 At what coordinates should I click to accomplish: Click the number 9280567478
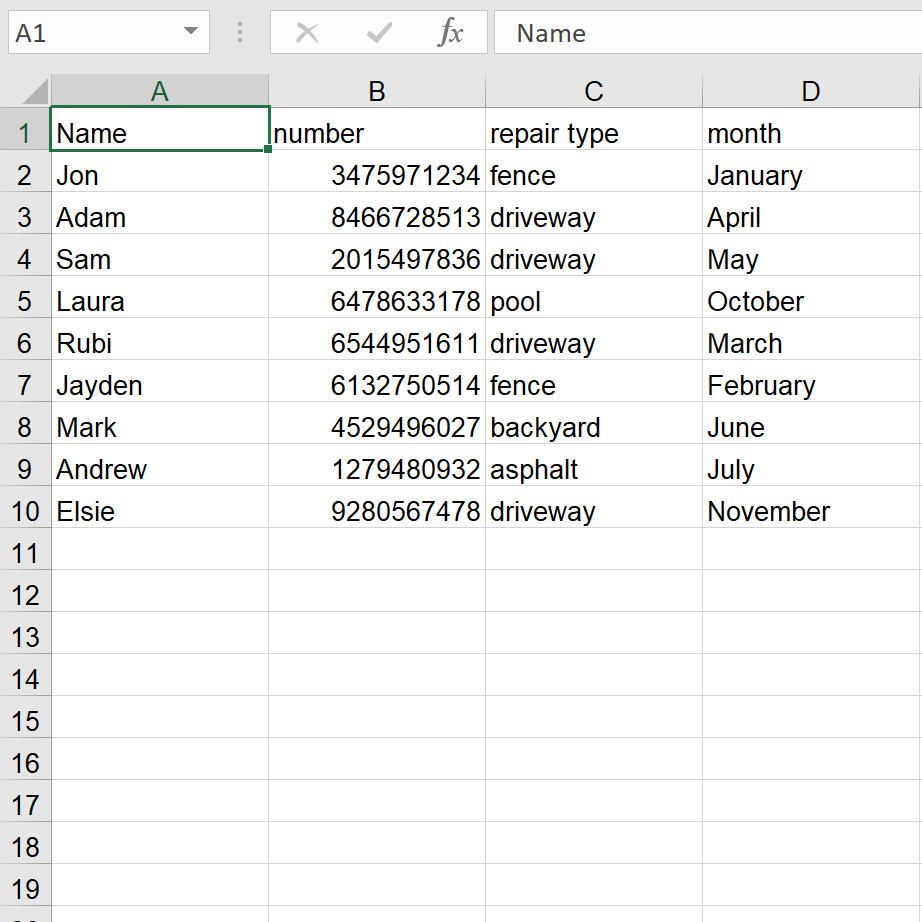point(377,507)
